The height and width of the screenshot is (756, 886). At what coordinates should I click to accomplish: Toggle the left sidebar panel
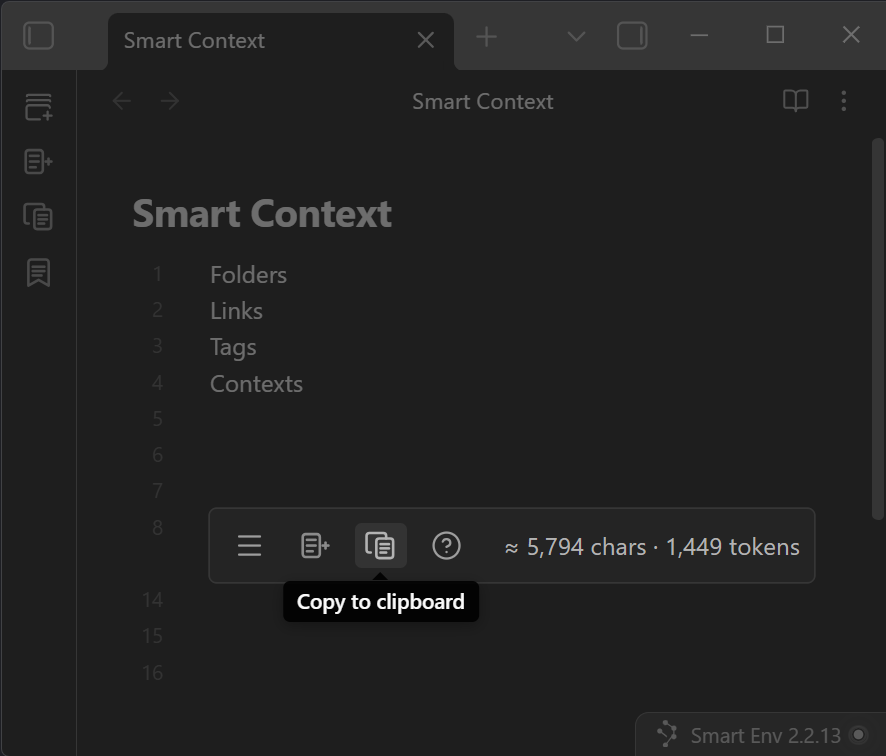(x=38, y=37)
